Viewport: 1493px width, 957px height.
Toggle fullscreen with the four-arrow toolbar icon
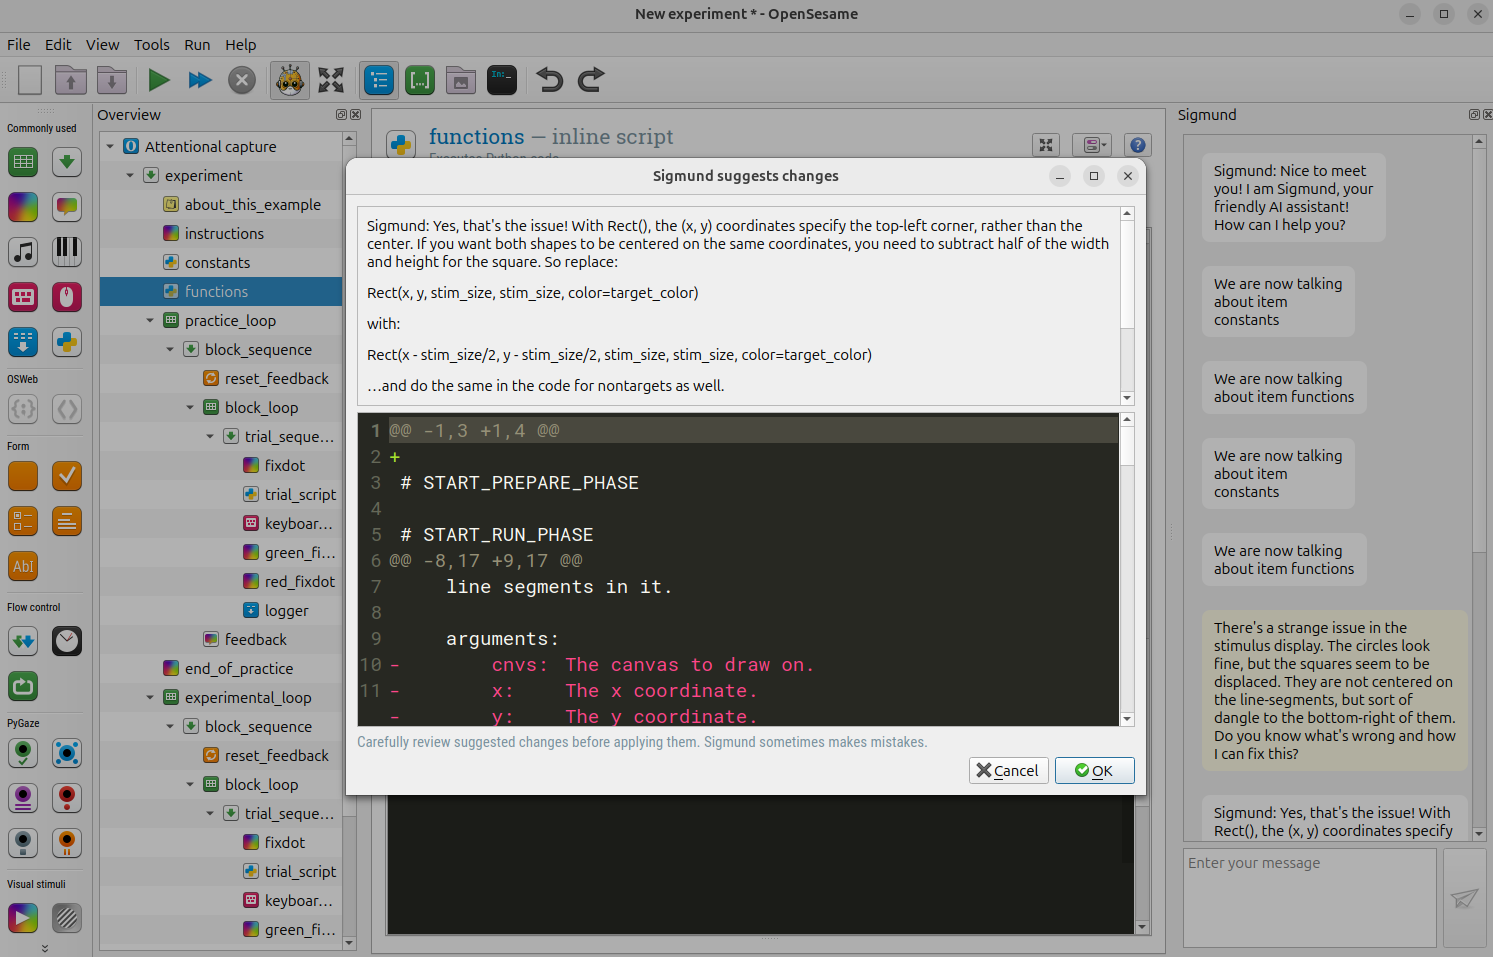[331, 80]
